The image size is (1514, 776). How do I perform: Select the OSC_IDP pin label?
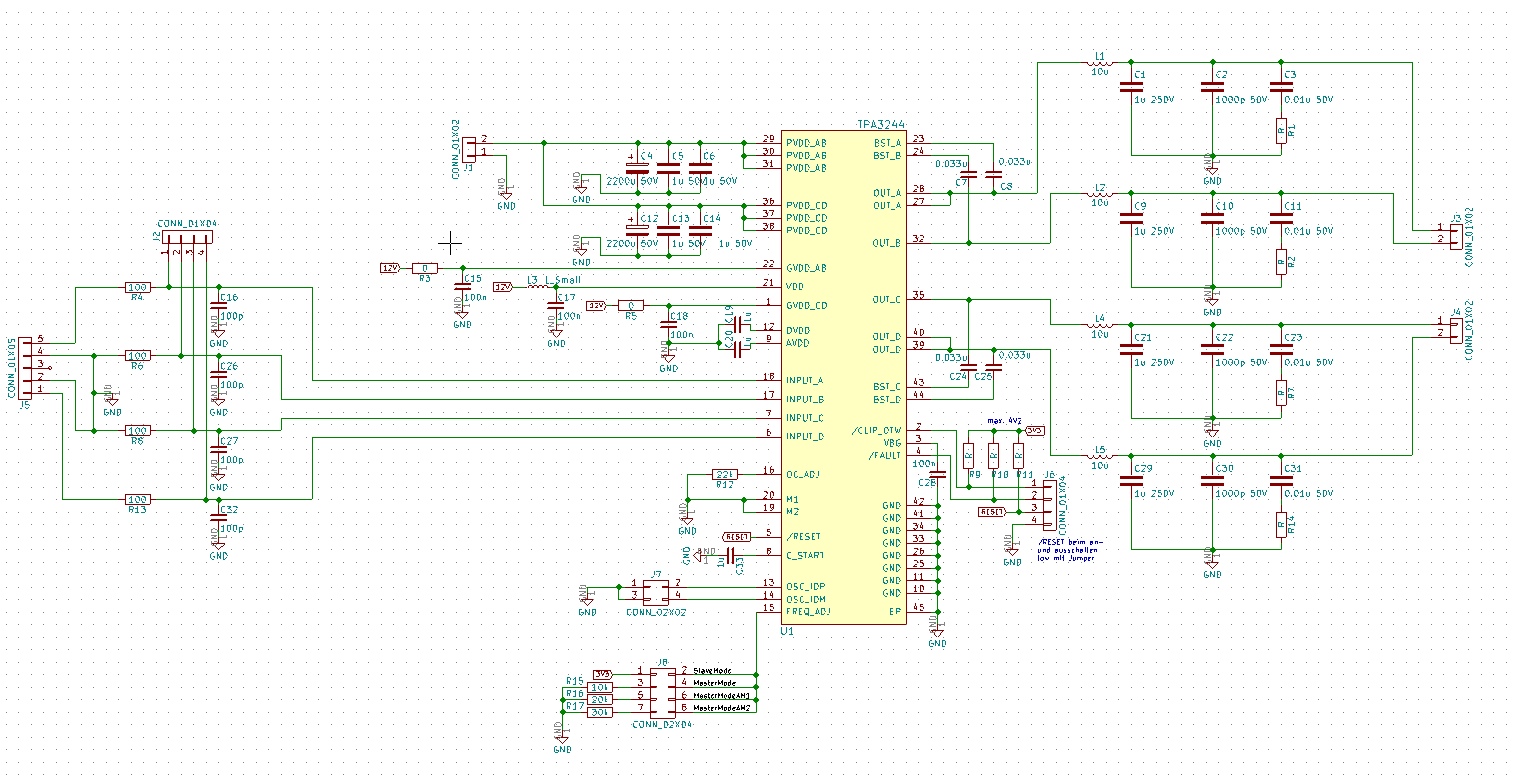pos(806,586)
